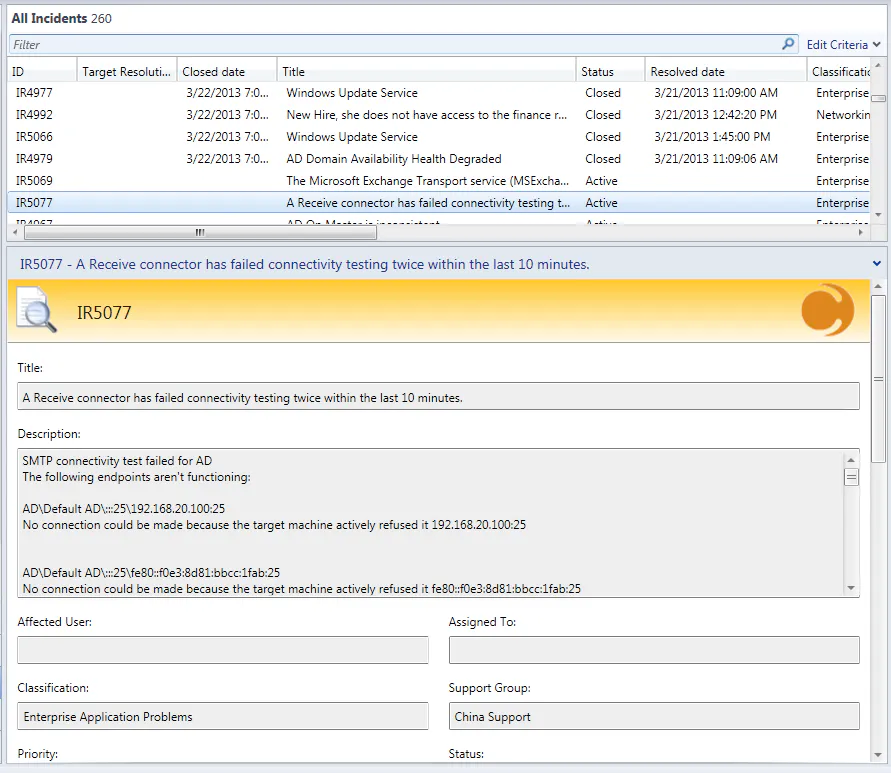
Task: Click the orange swirl logo icon
Action: click(x=828, y=310)
